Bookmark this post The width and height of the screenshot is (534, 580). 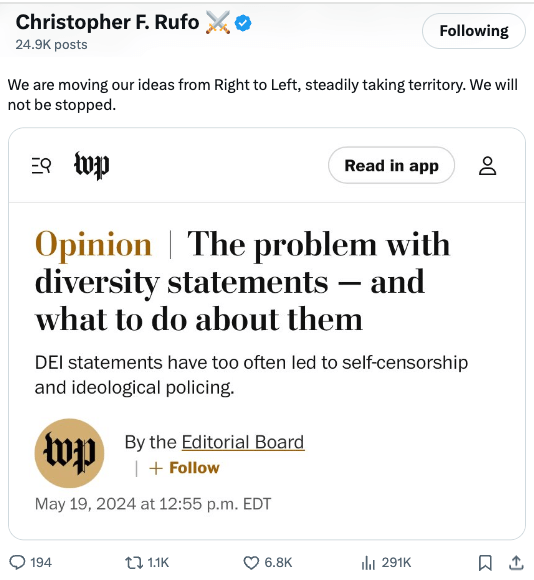tap(485, 563)
